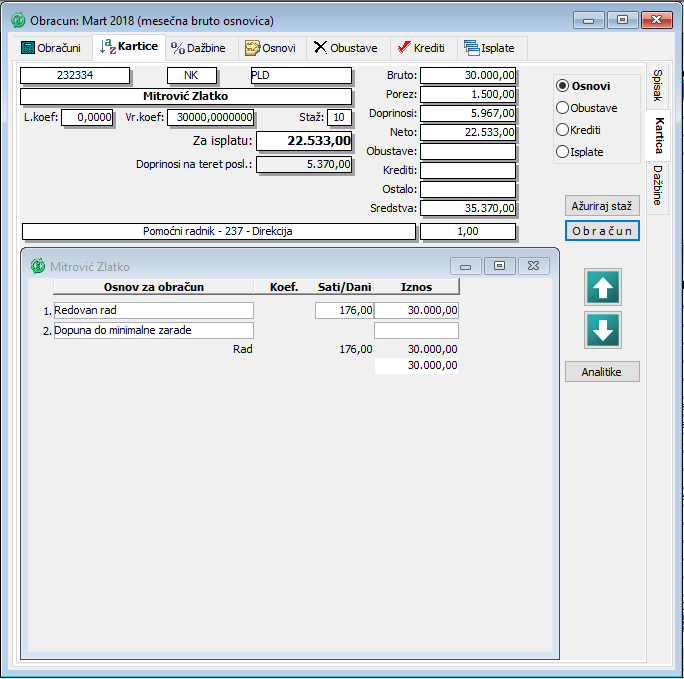Click the Mitrović Zlatko name field
Viewport: 684px width, 679px height.
[x=186, y=96]
